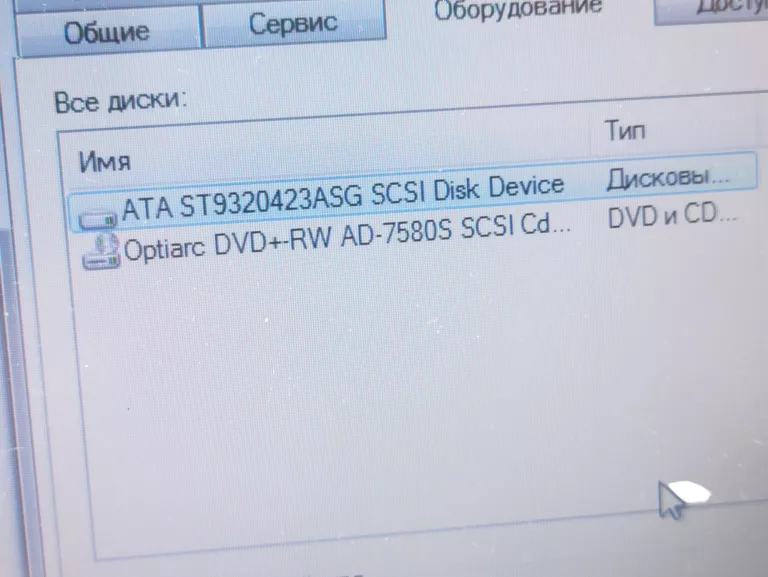Click the SCSI Disk Device text in first row
This screenshot has height=577, width=768.
[x=467, y=190]
